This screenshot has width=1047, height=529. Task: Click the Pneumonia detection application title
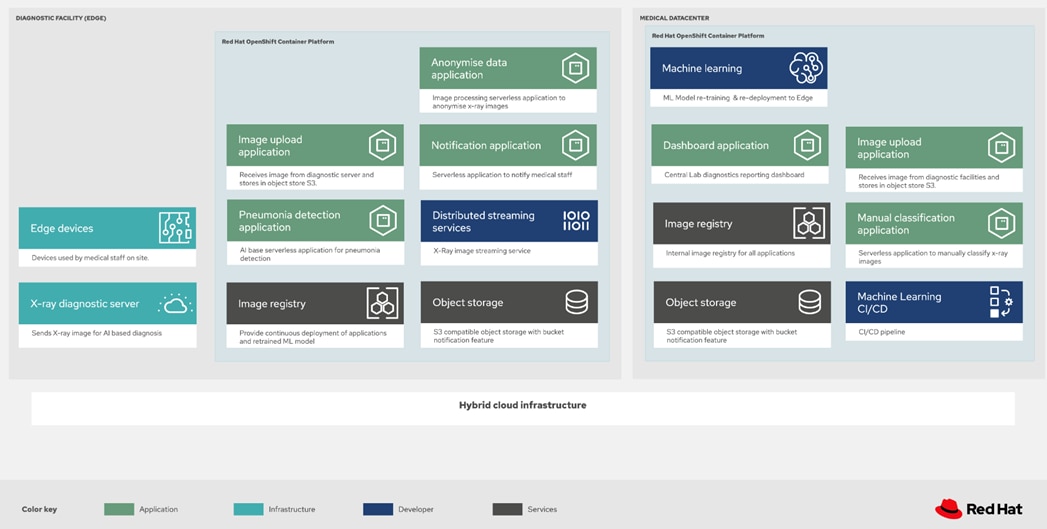(x=289, y=221)
